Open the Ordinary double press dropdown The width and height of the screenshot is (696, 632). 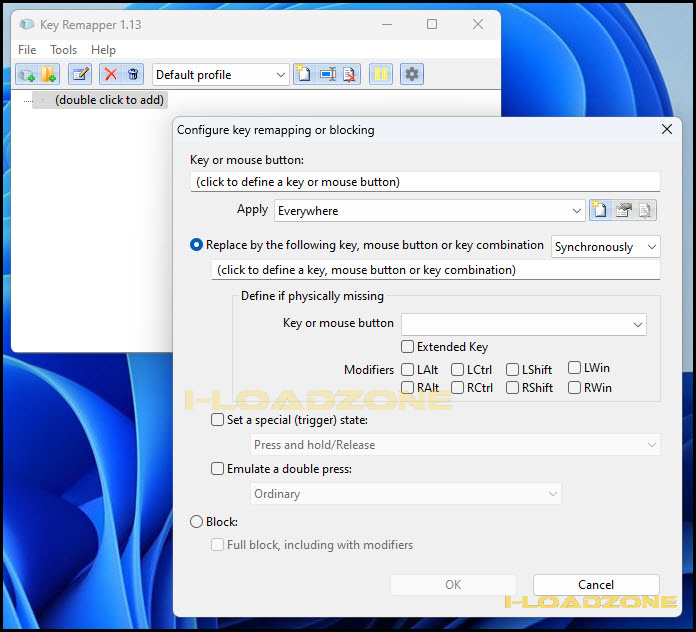click(406, 494)
